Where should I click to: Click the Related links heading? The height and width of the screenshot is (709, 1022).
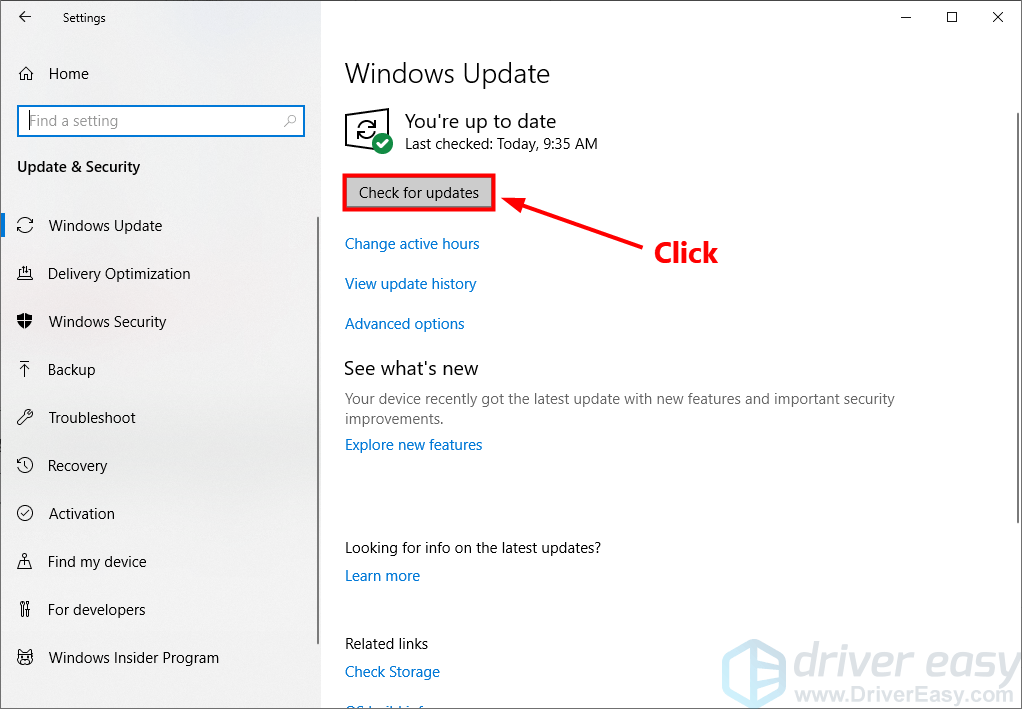point(387,644)
